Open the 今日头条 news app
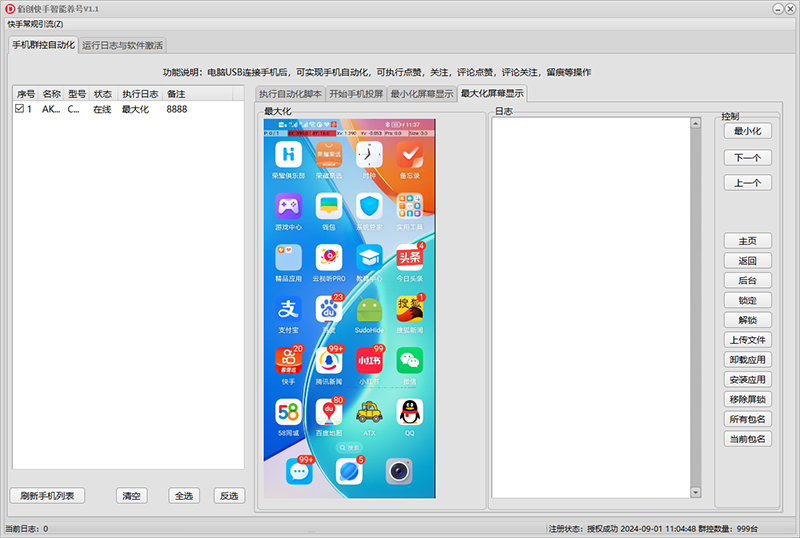 point(410,258)
